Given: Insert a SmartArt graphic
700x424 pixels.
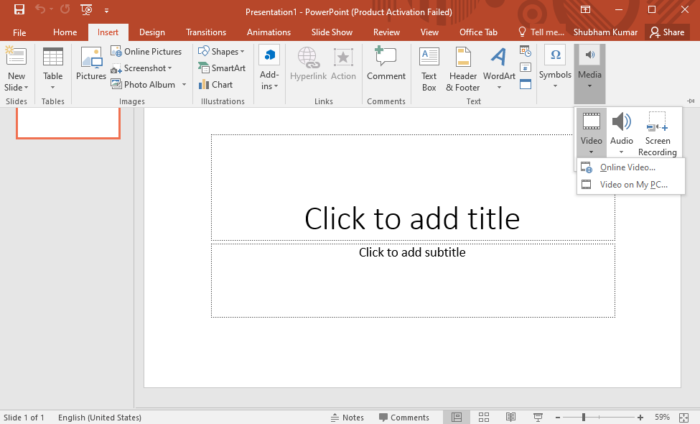Looking at the screenshot, I should click(221, 68).
